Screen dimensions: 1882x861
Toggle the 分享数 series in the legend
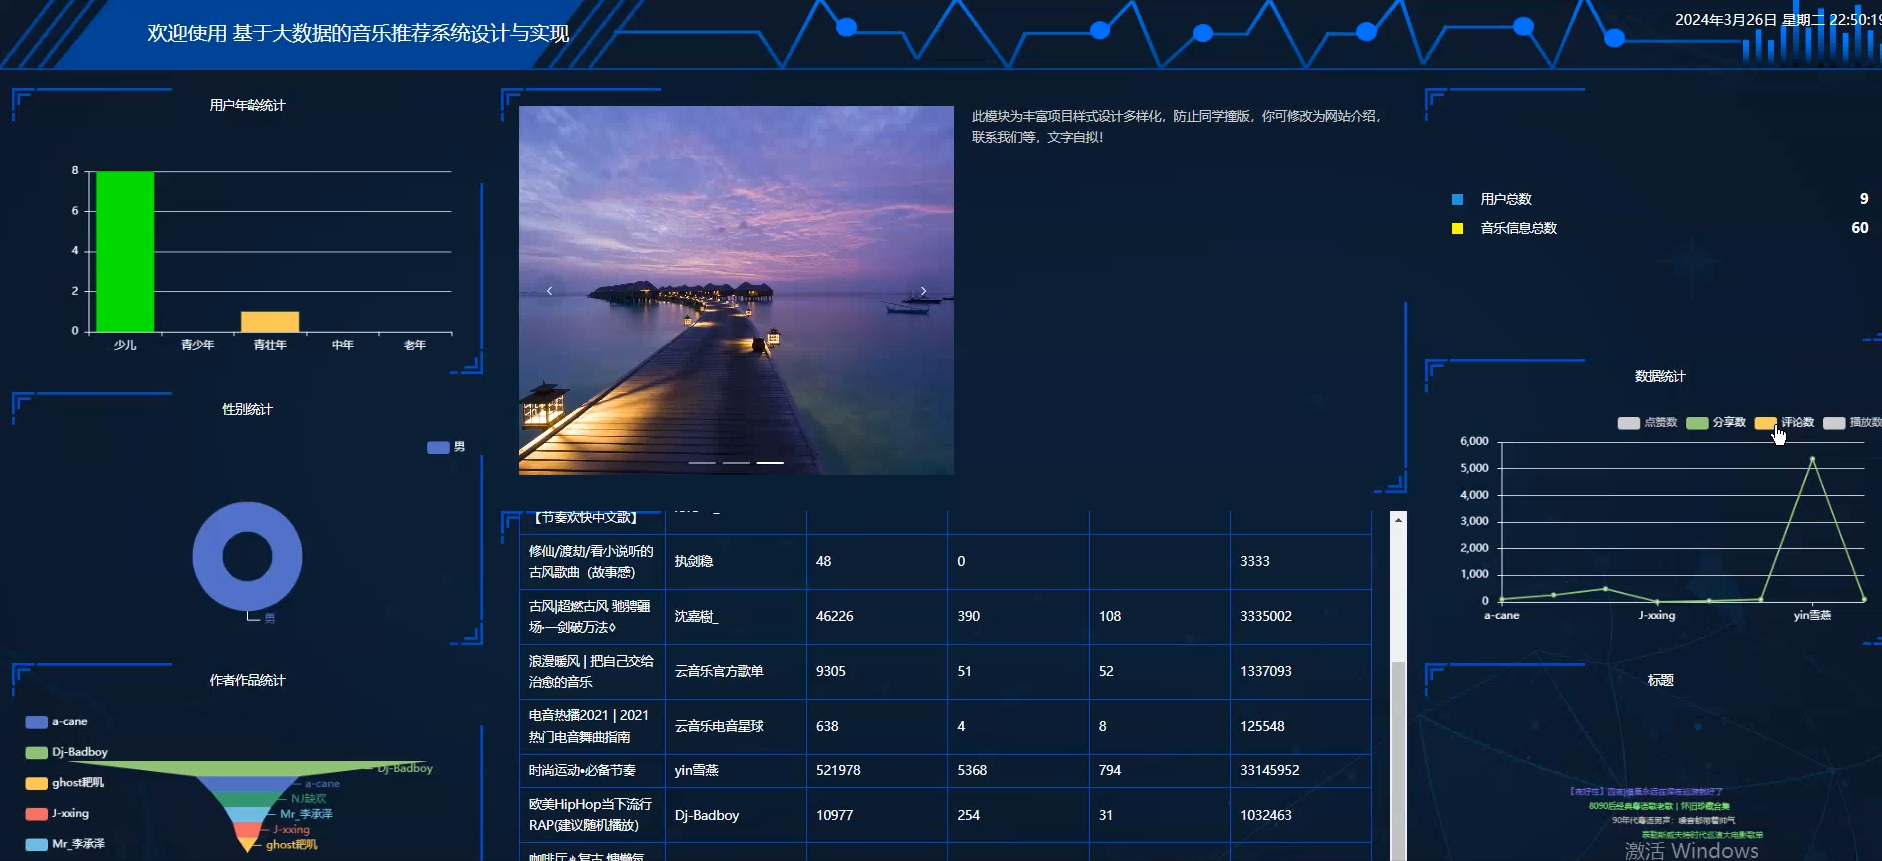coord(1716,422)
